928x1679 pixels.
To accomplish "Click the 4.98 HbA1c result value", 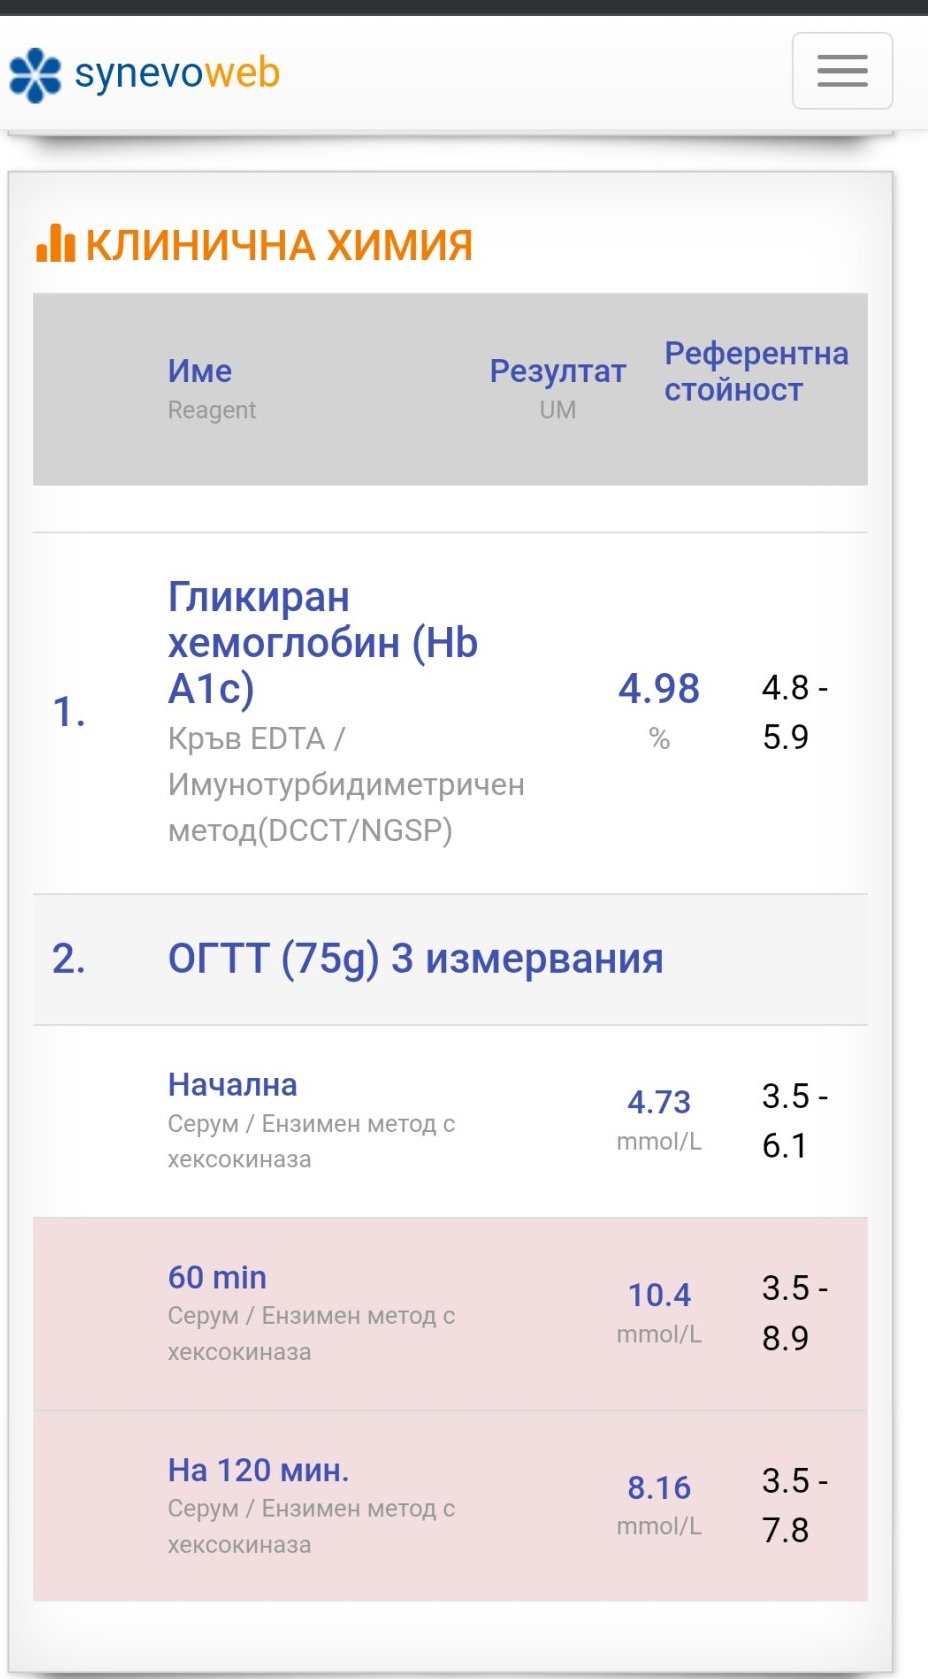I will pyautogui.click(x=659, y=688).
